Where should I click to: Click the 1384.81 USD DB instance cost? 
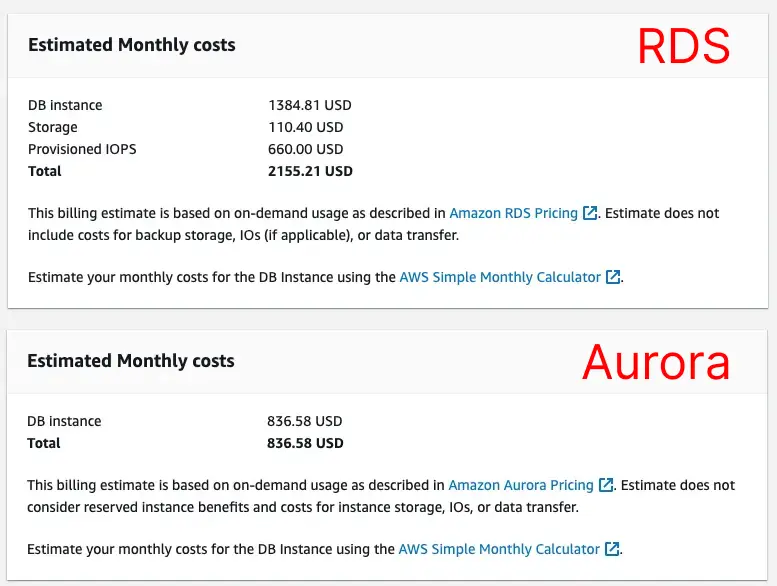coord(310,105)
